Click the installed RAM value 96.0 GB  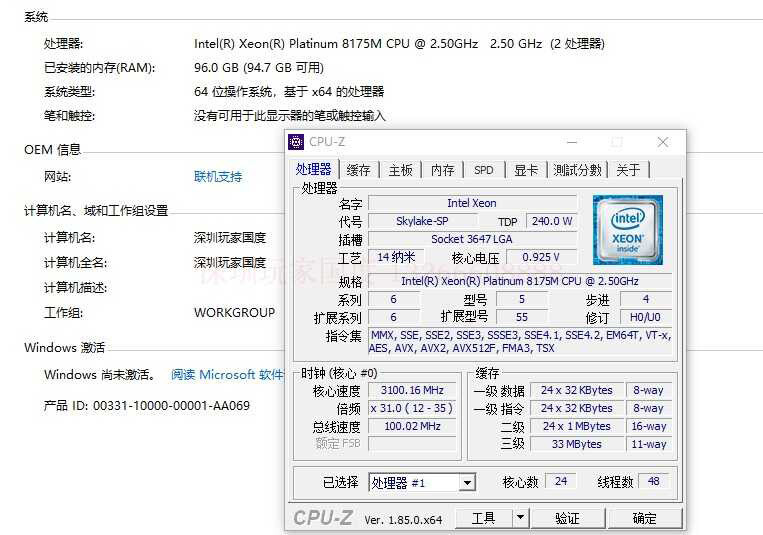[x=259, y=68]
